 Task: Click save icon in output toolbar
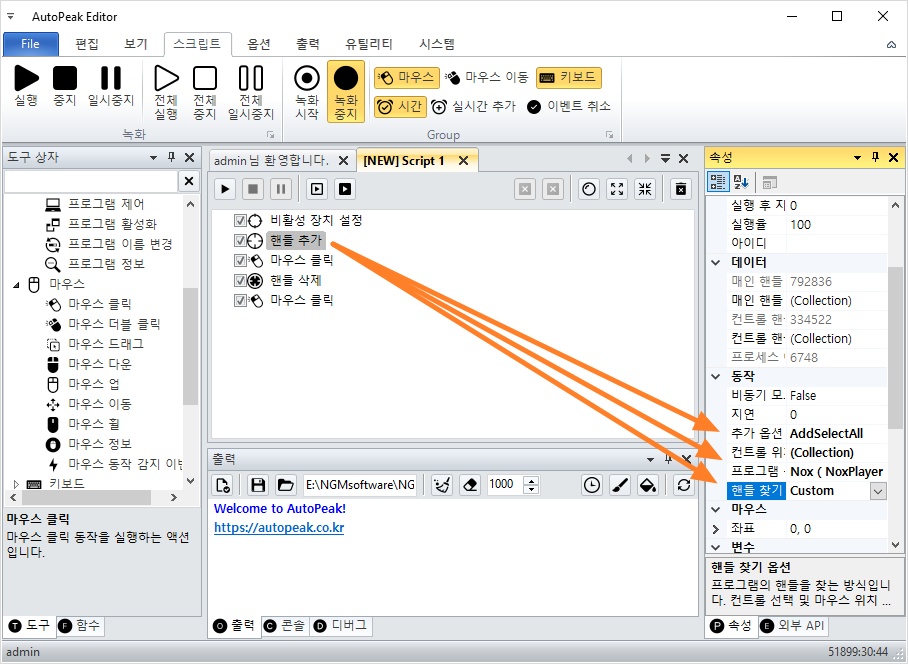[258, 485]
